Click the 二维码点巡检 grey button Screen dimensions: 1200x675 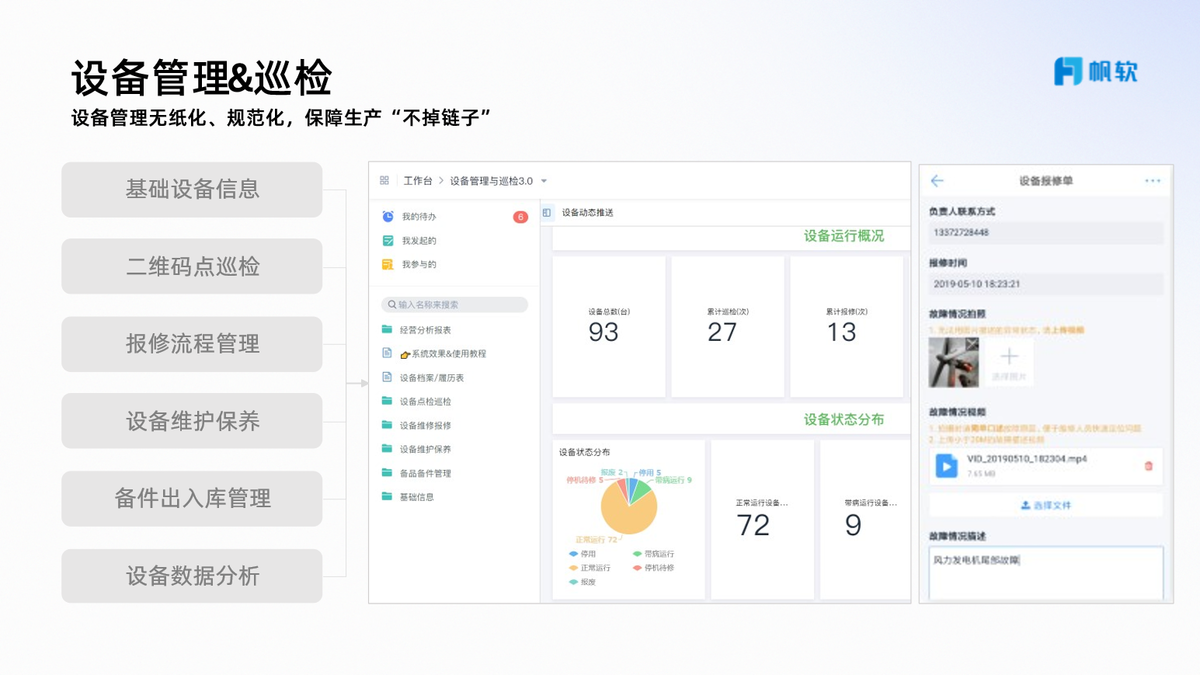(192, 266)
